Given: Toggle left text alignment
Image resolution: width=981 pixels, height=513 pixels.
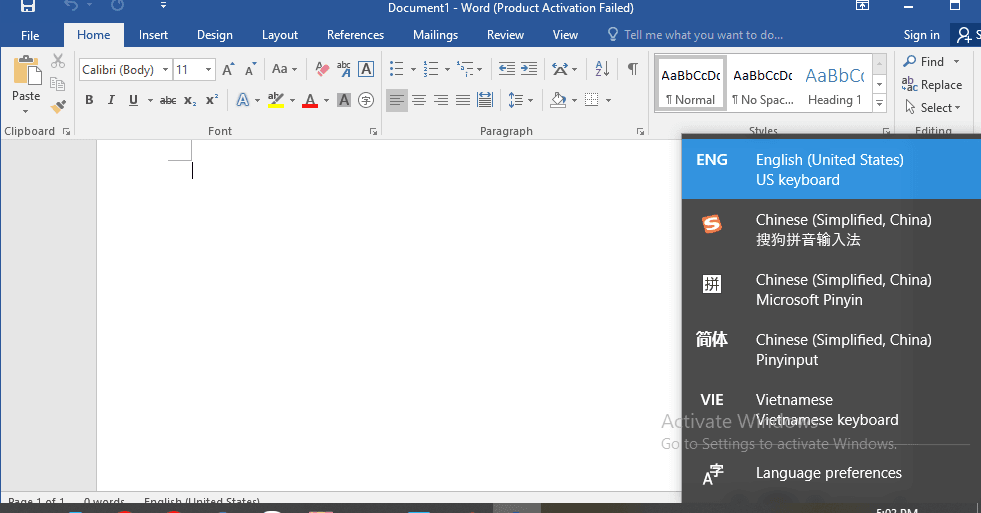Looking at the screenshot, I should point(397,100).
